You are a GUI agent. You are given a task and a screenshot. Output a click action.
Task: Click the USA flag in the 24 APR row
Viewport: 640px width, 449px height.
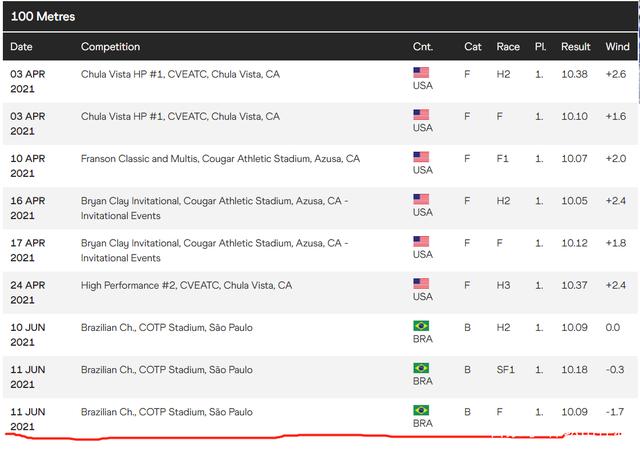click(421, 283)
